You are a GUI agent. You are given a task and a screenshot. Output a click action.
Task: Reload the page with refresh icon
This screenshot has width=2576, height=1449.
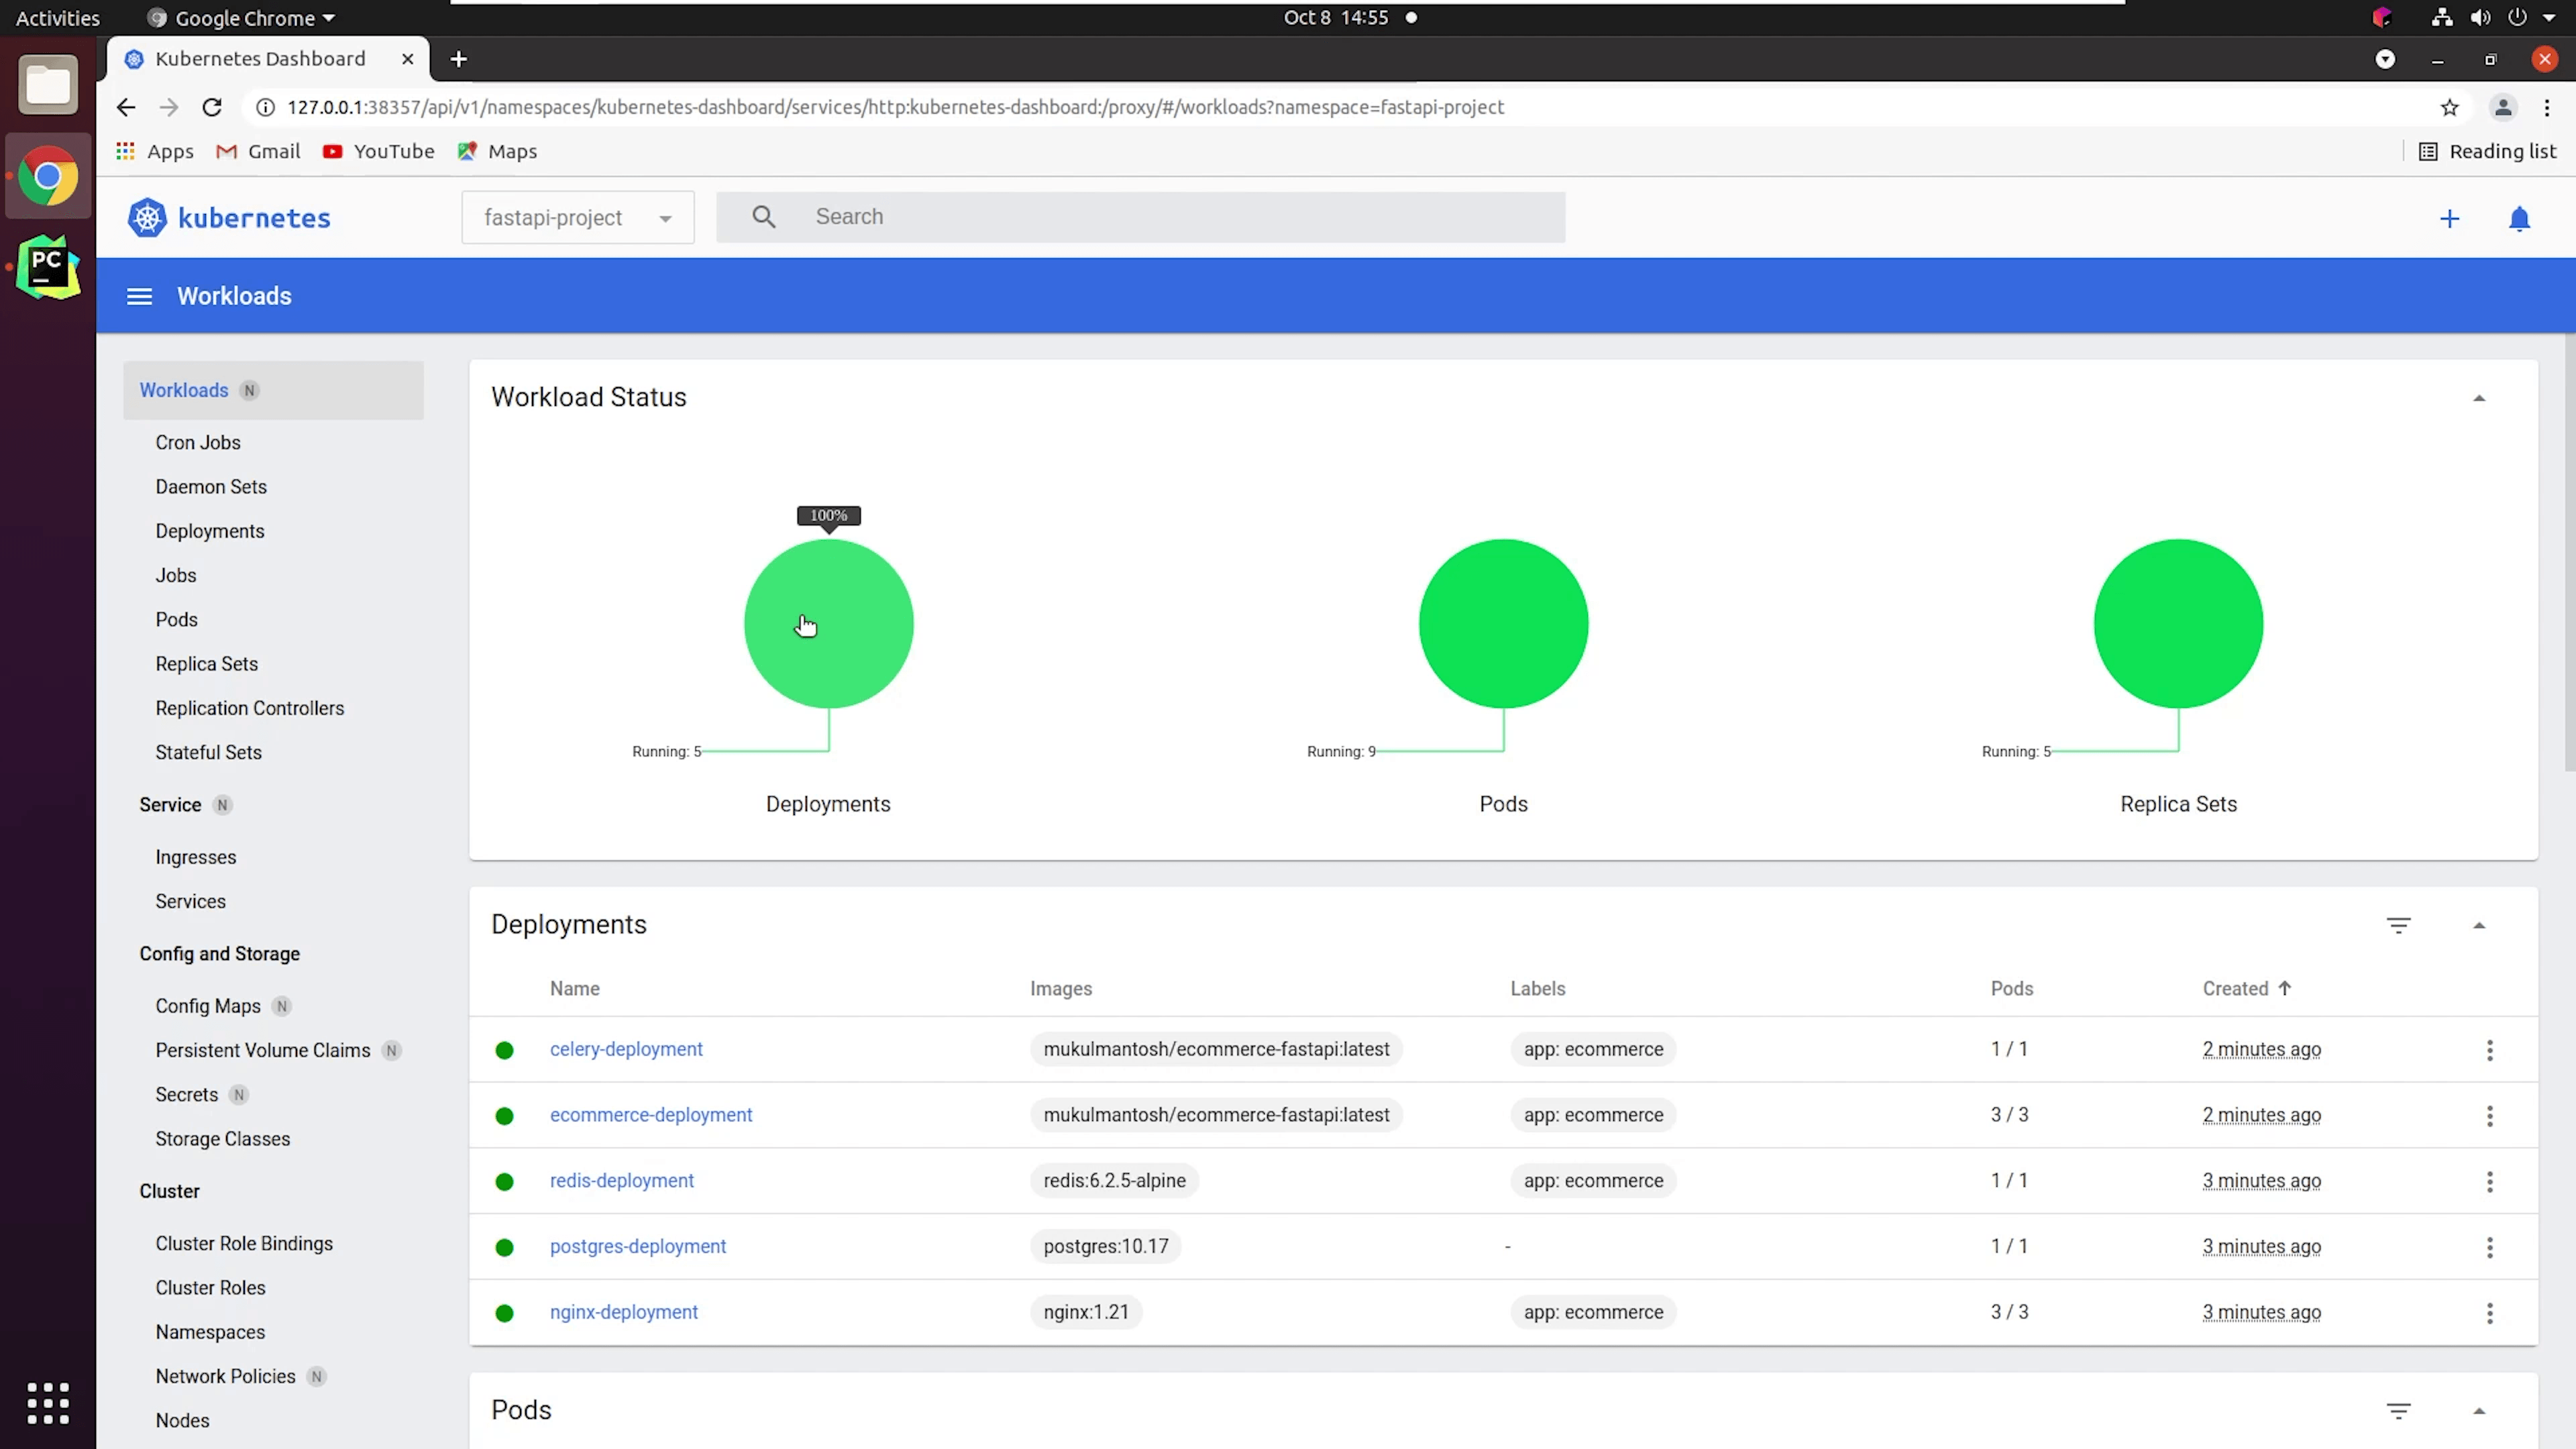(212, 108)
